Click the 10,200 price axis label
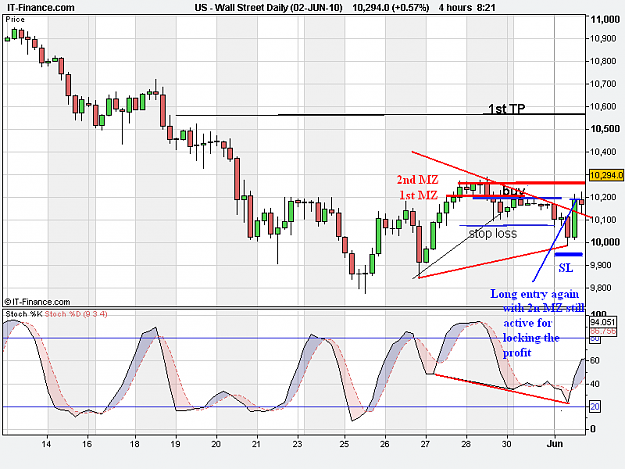The image size is (625, 469). click(605, 197)
